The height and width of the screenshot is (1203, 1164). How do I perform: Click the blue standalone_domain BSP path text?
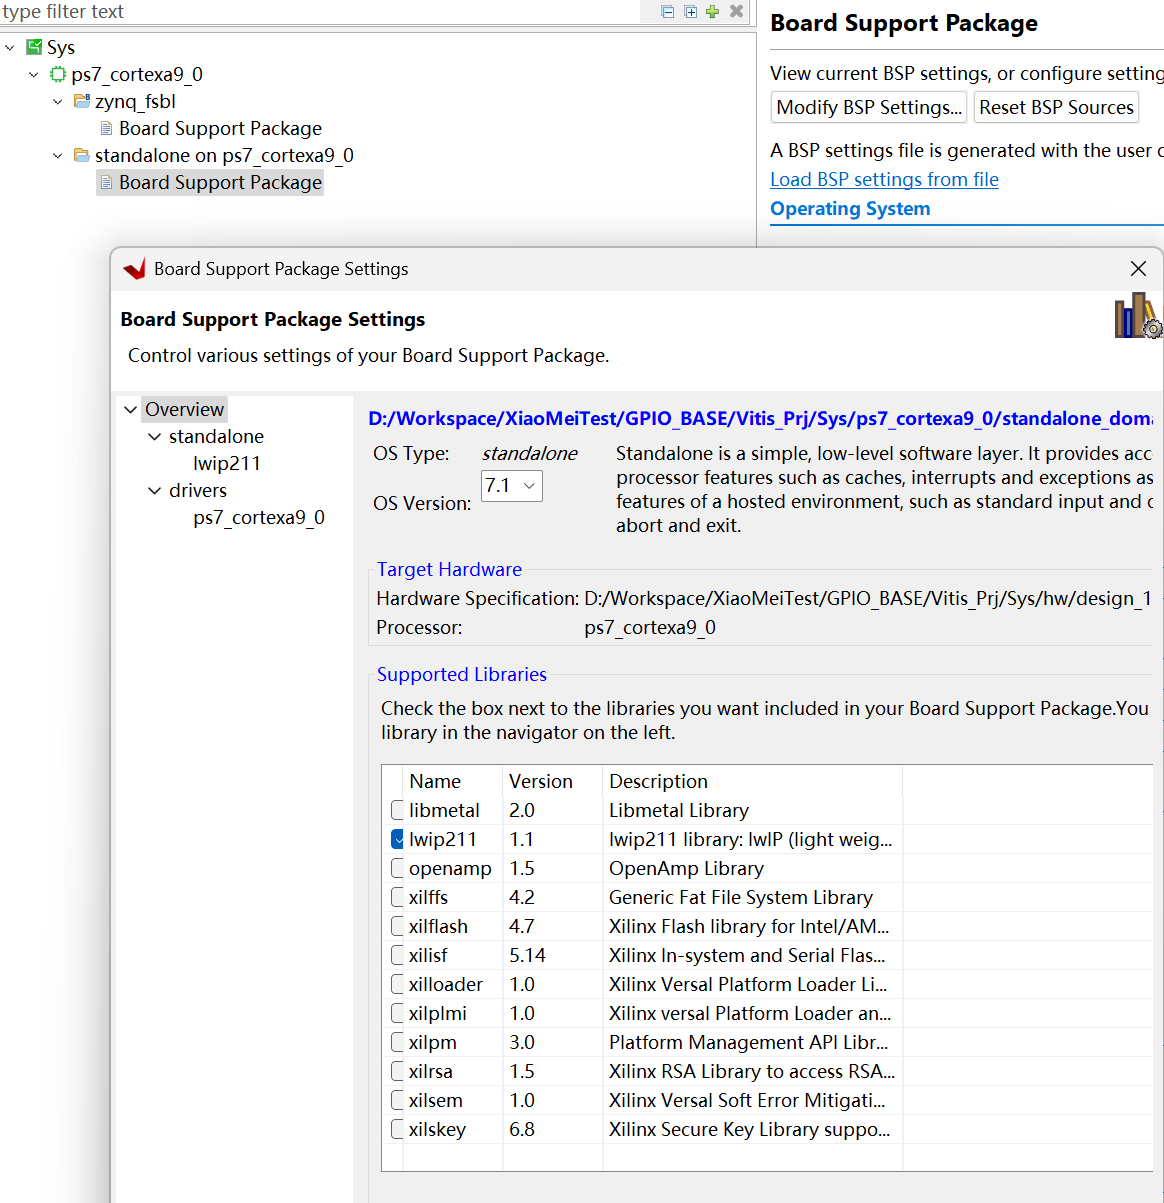click(x=760, y=418)
